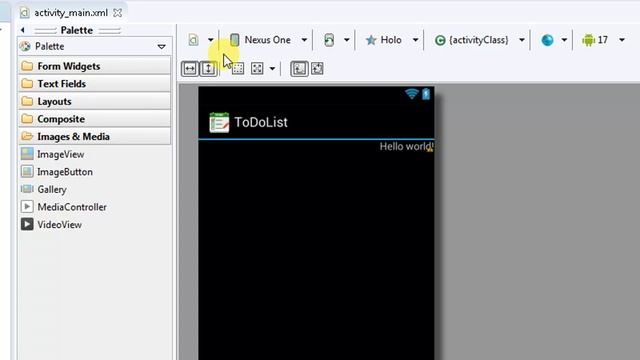Click the {activityClass} label
Screen dimensions: 640x360
pyautogui.click(x=479, y=40)
